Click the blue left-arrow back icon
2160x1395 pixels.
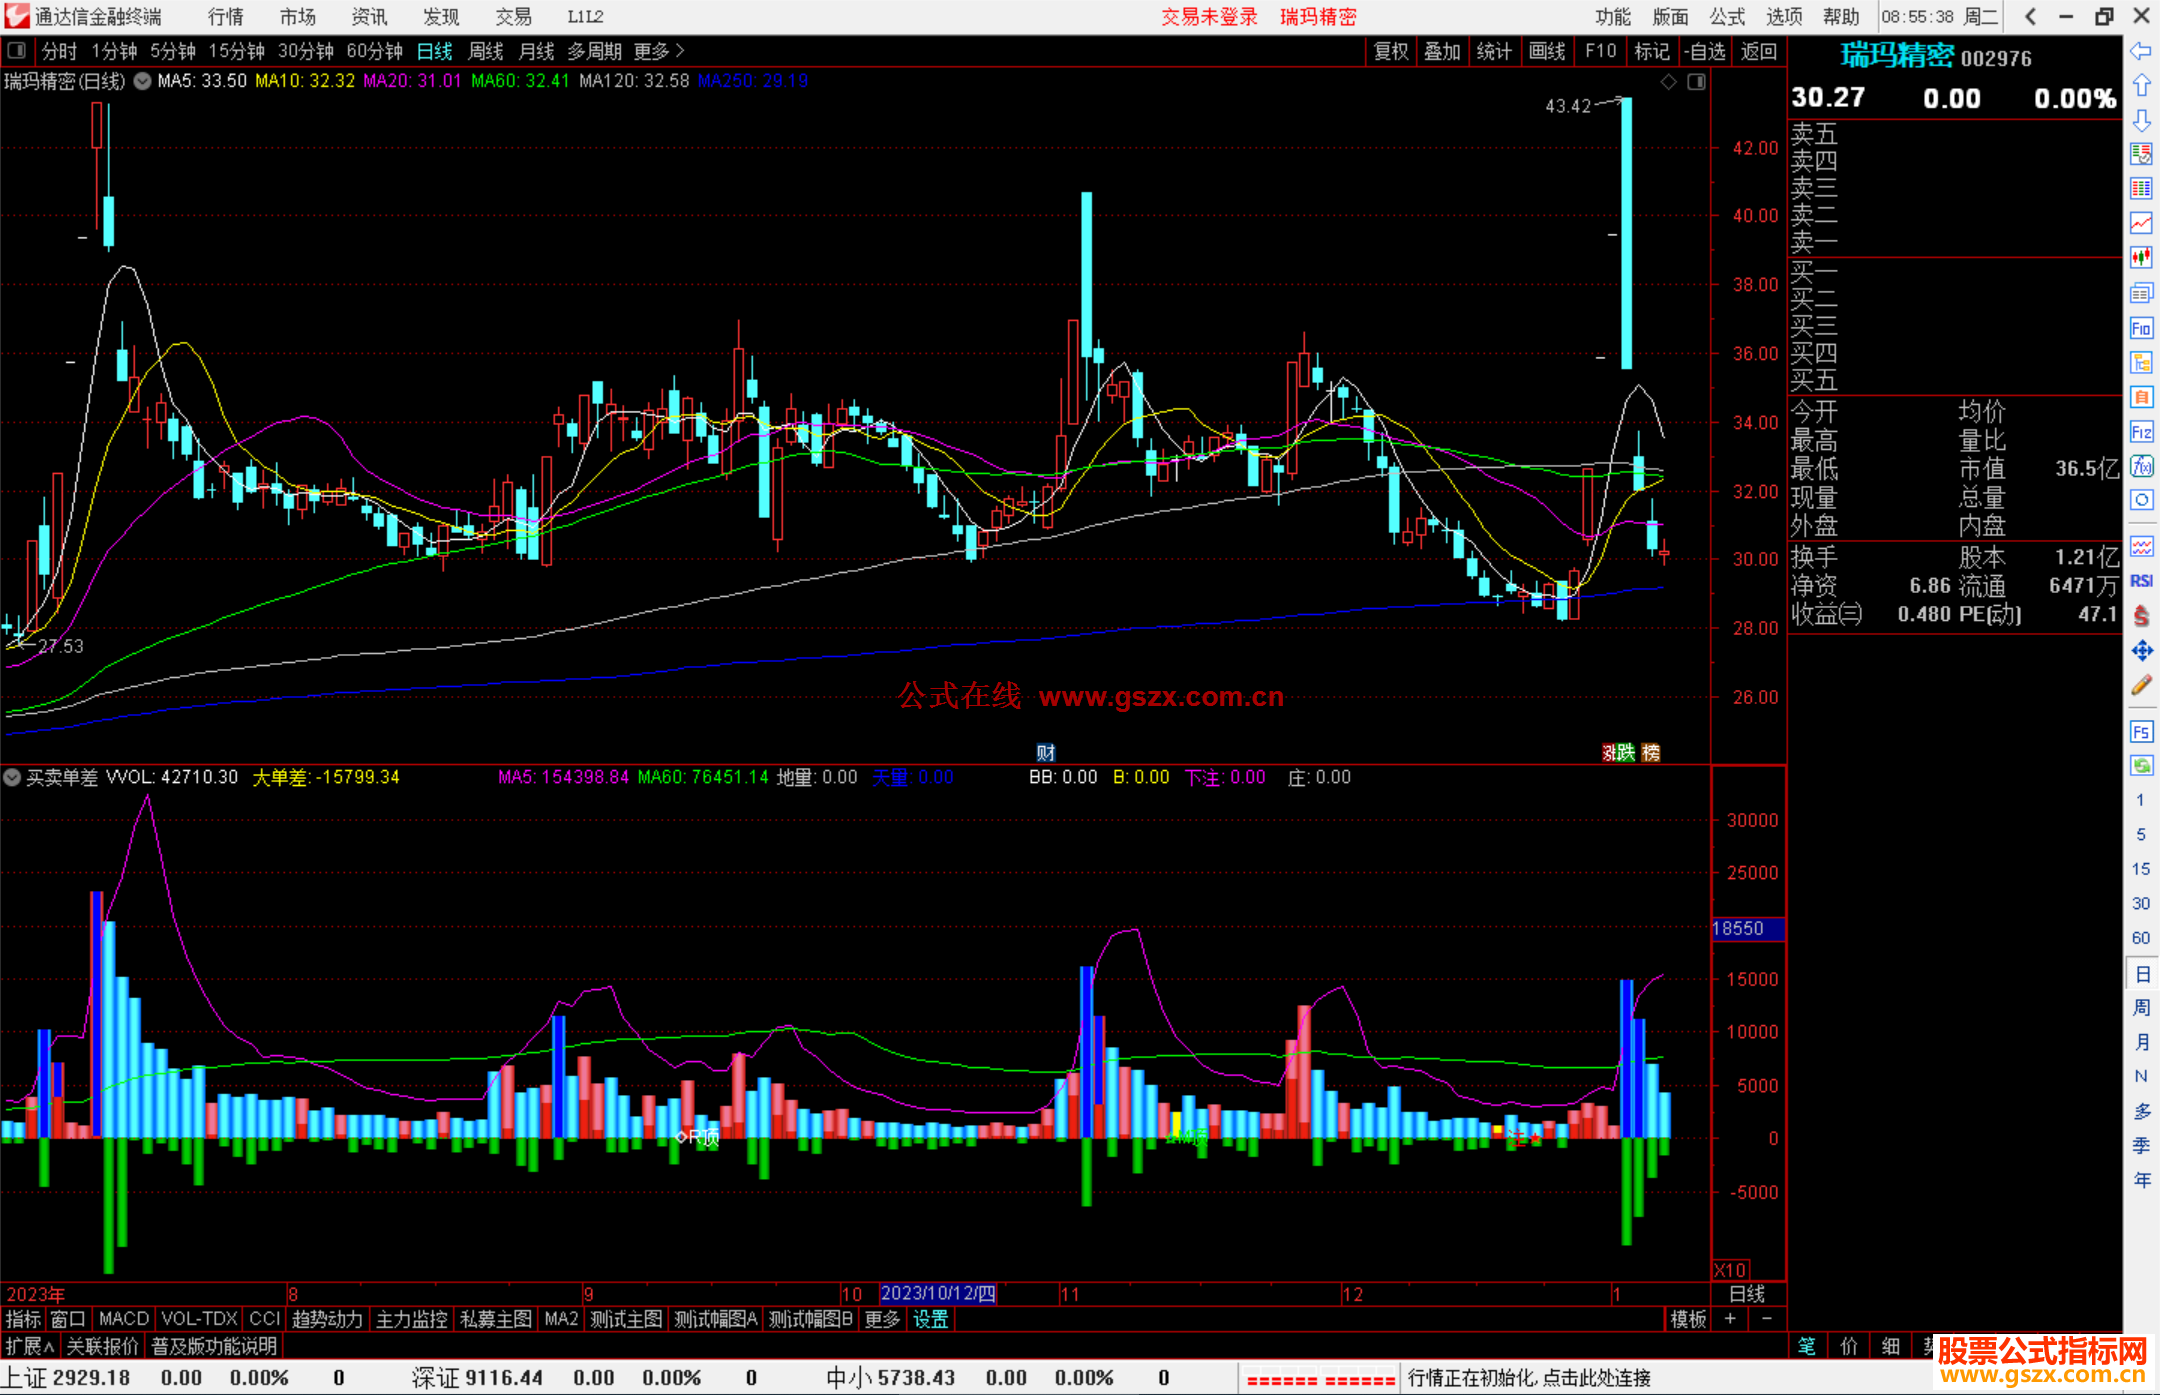(2141, 51)
